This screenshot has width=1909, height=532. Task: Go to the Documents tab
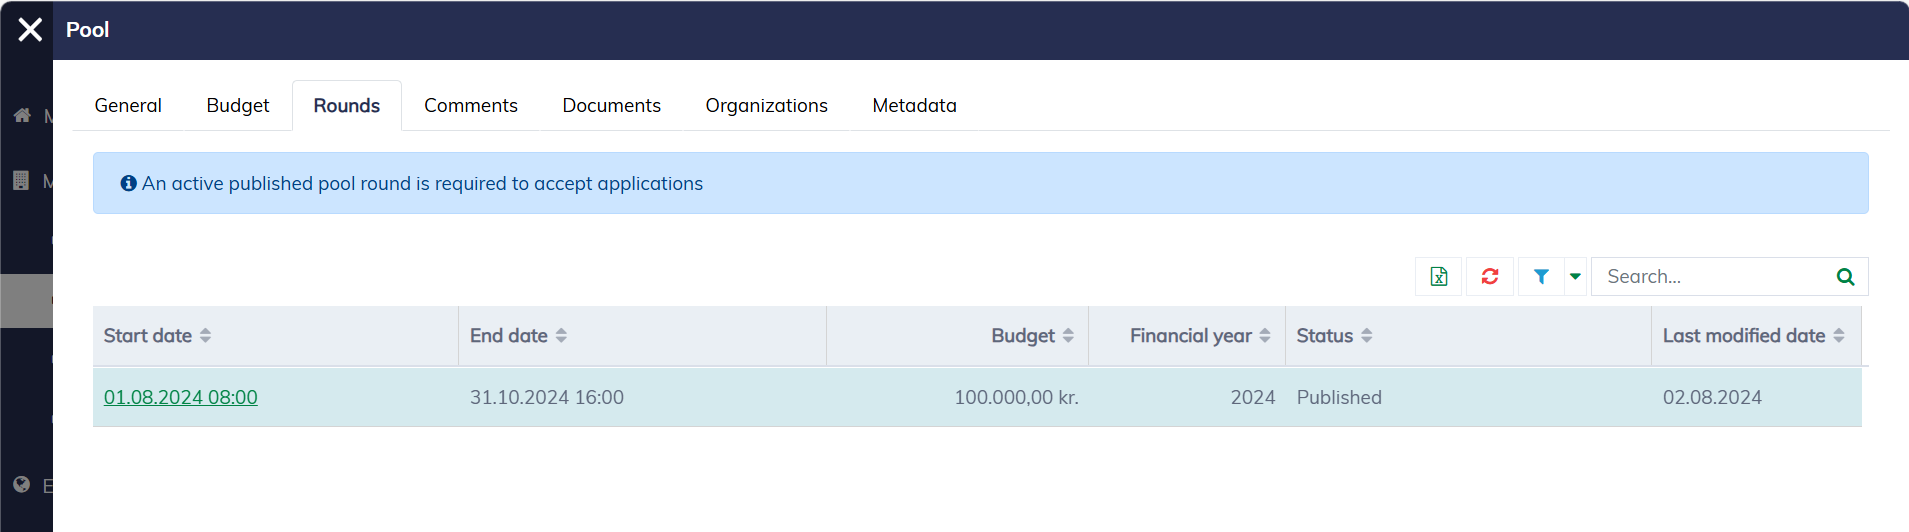[611, 106]
